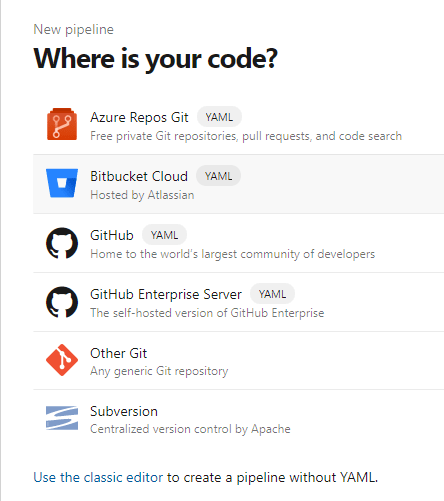Click the YAML badge next to GitHub
This screenshot has width=444, height=501.
[x=164, y=235]
